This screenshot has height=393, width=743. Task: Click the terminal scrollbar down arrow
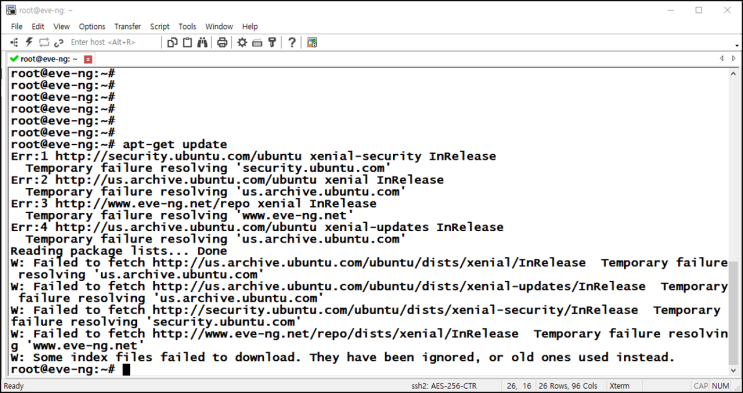point(734,370)
